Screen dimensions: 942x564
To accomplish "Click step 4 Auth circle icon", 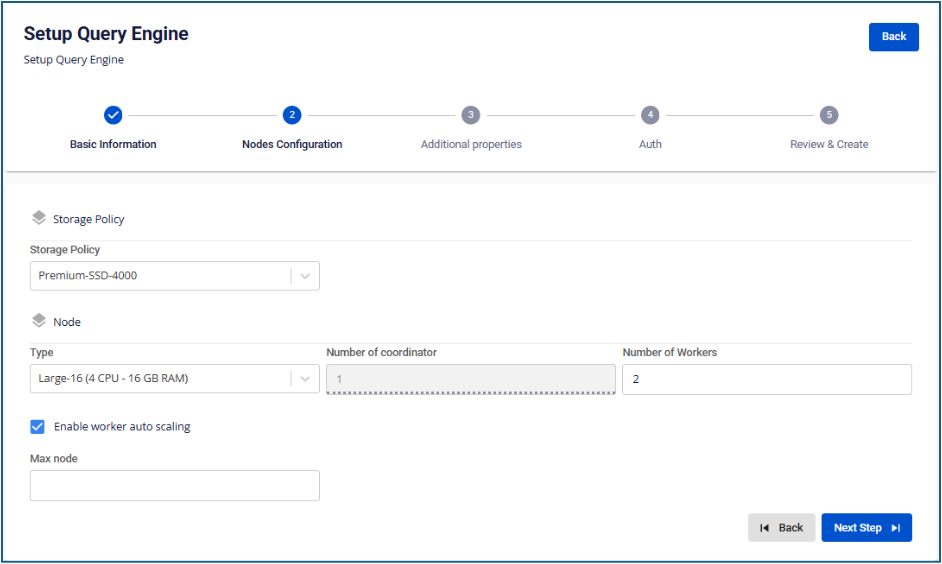I will pos(650,115).
